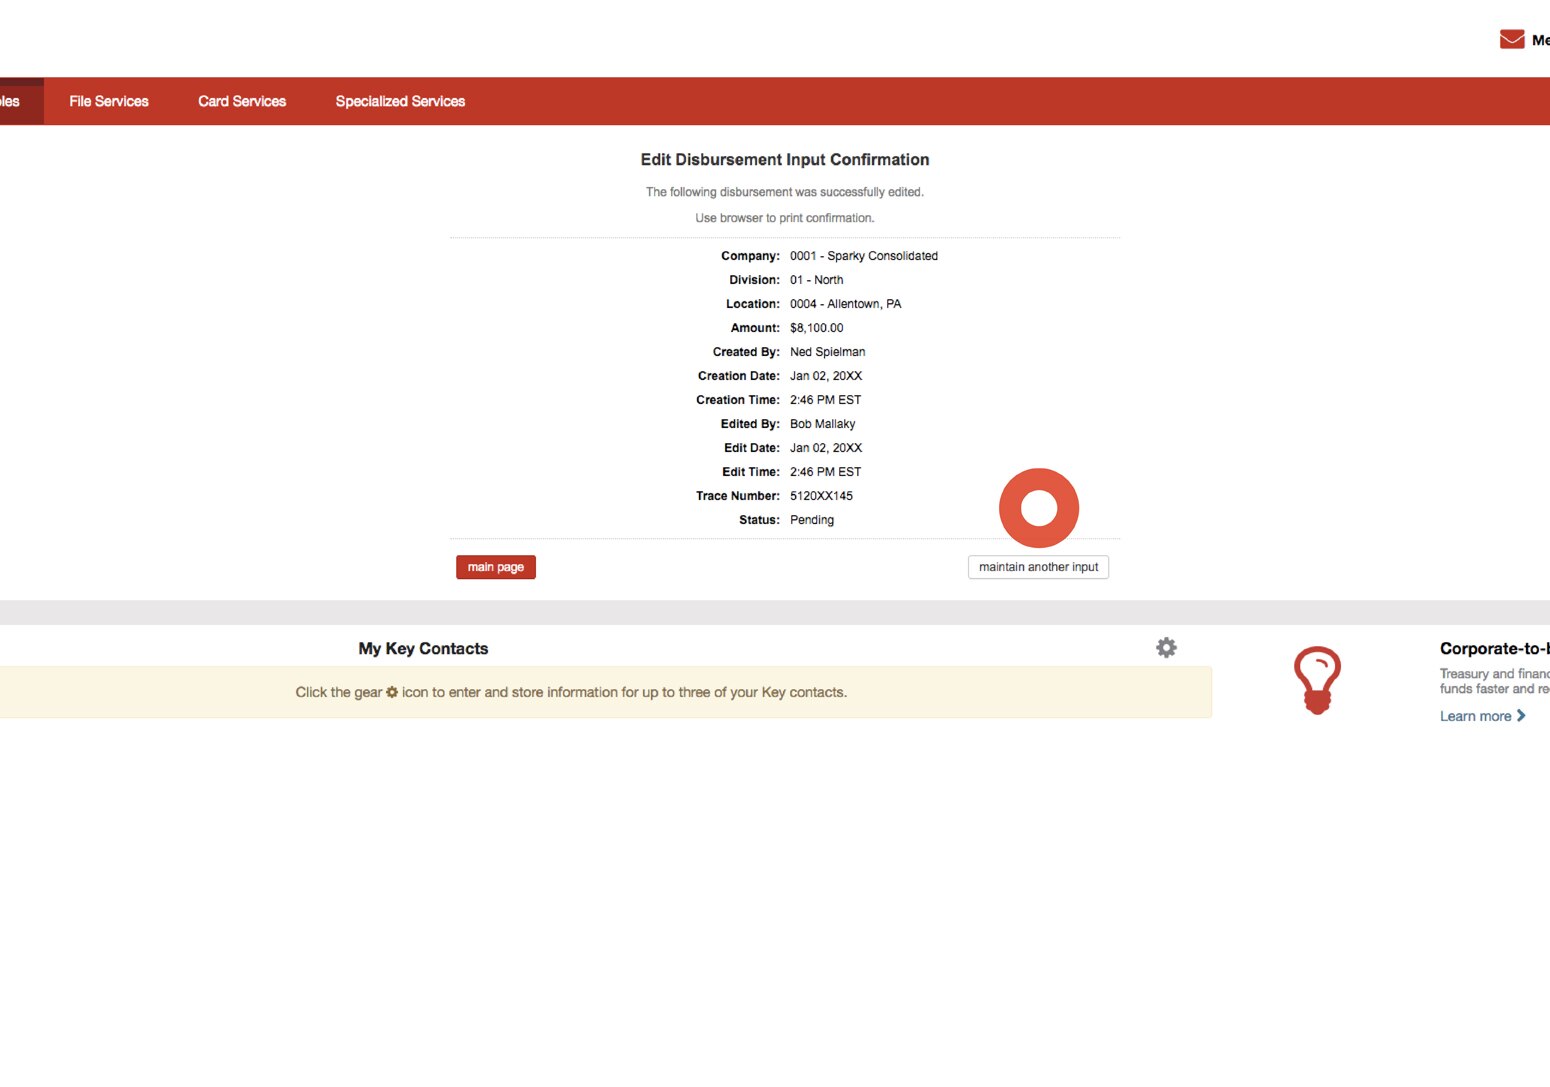Click the Trace Number value 5120XX145

tap(821, 495)
